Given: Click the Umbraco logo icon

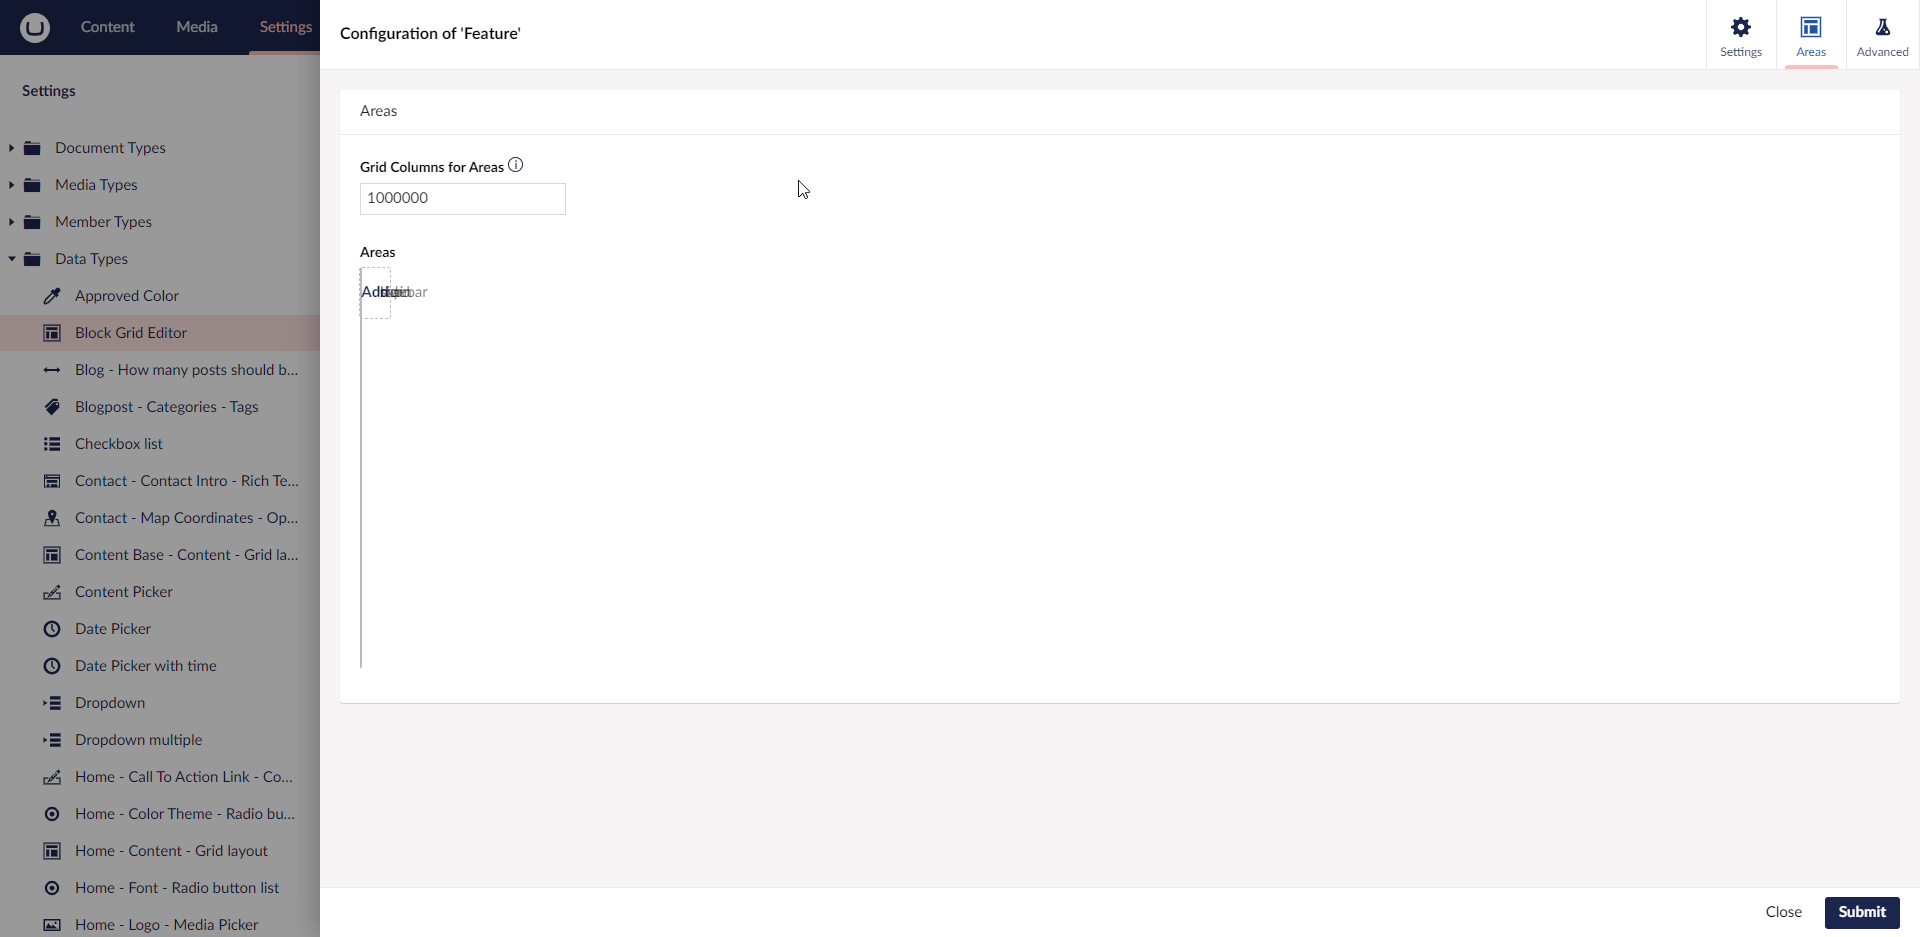Looking at the screenshot, I should coord(34,27).
